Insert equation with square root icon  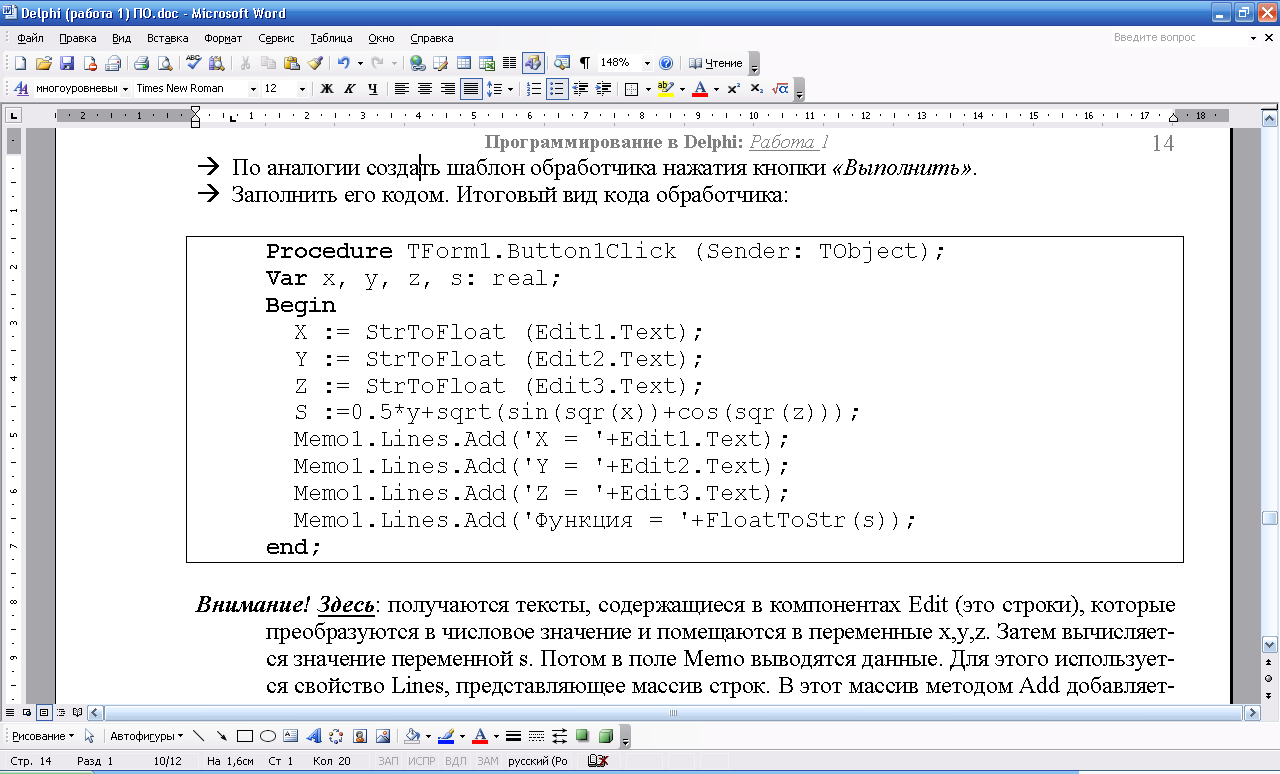point(781,89)
